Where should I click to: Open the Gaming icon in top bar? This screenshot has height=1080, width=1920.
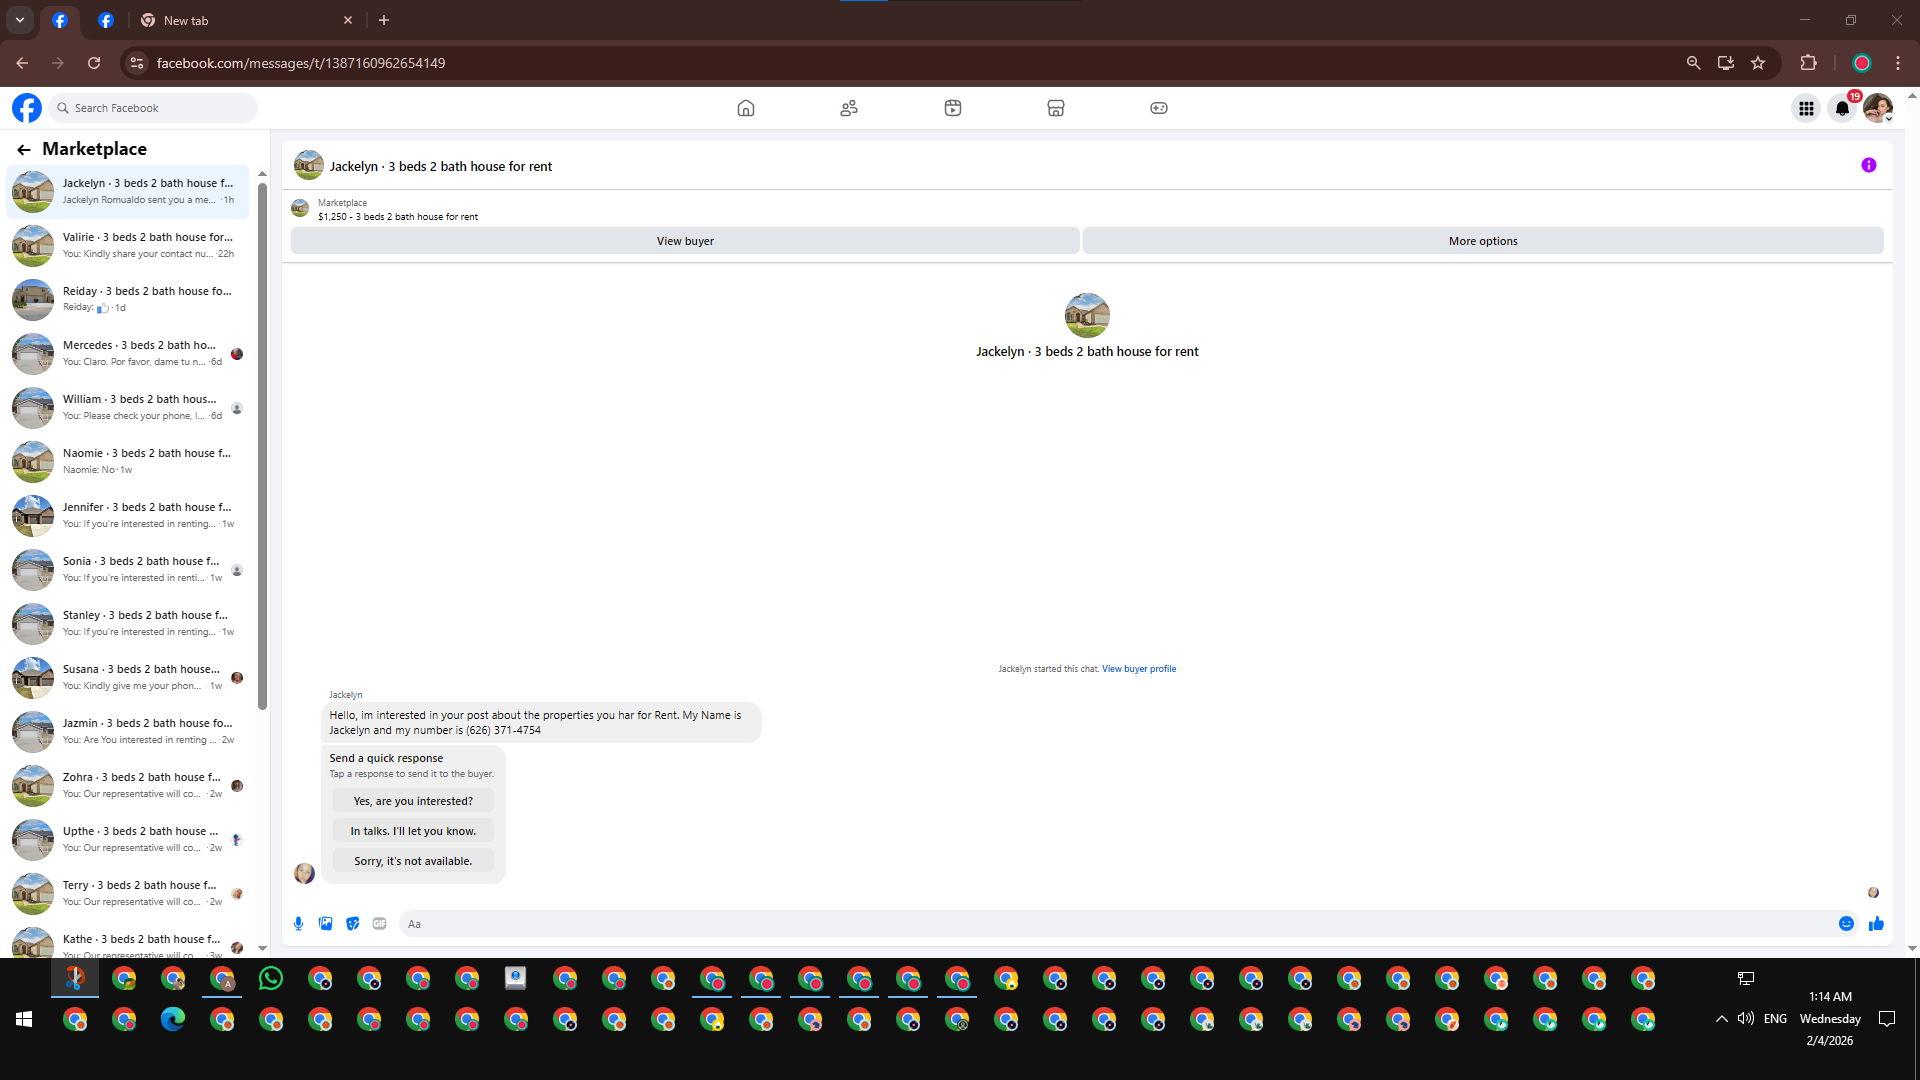(x=1158, y=108)
